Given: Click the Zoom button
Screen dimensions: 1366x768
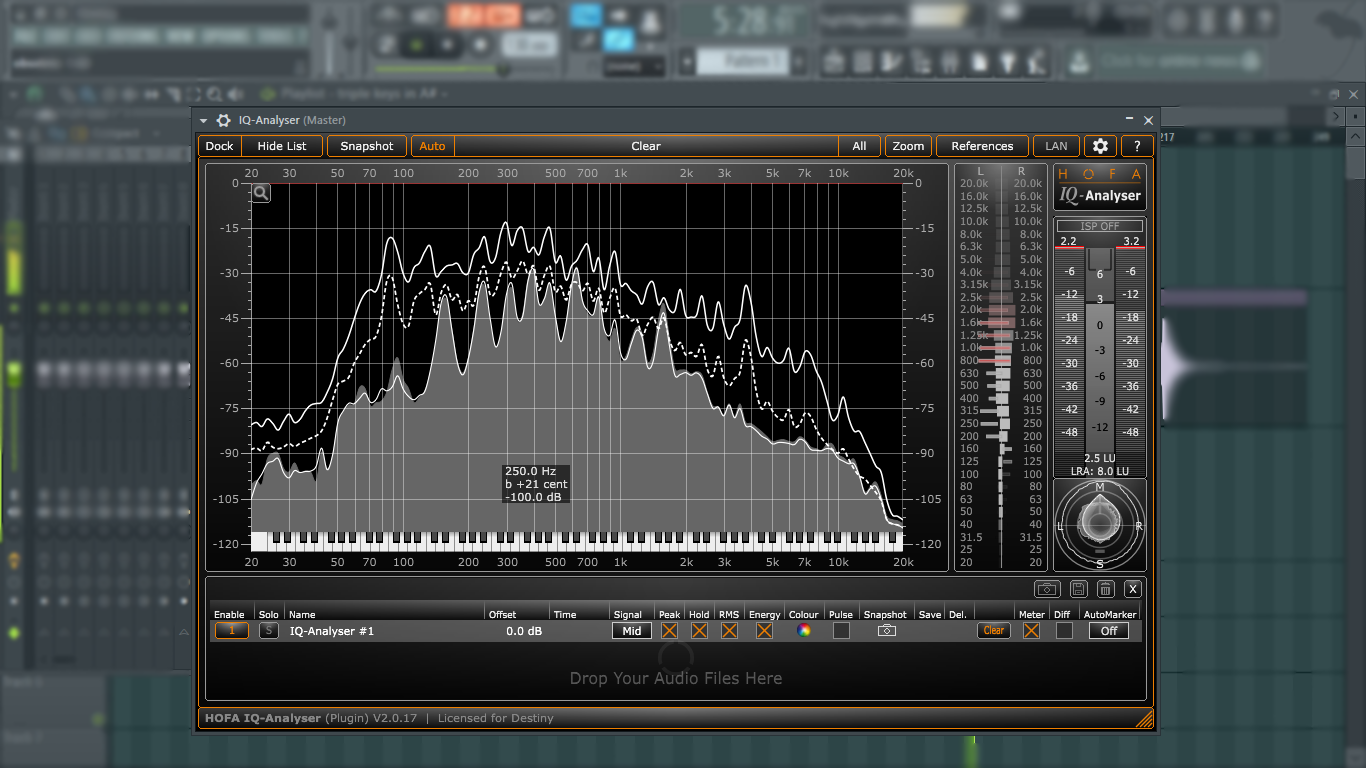Looking at the screenshot, I should tap(908, 146).
